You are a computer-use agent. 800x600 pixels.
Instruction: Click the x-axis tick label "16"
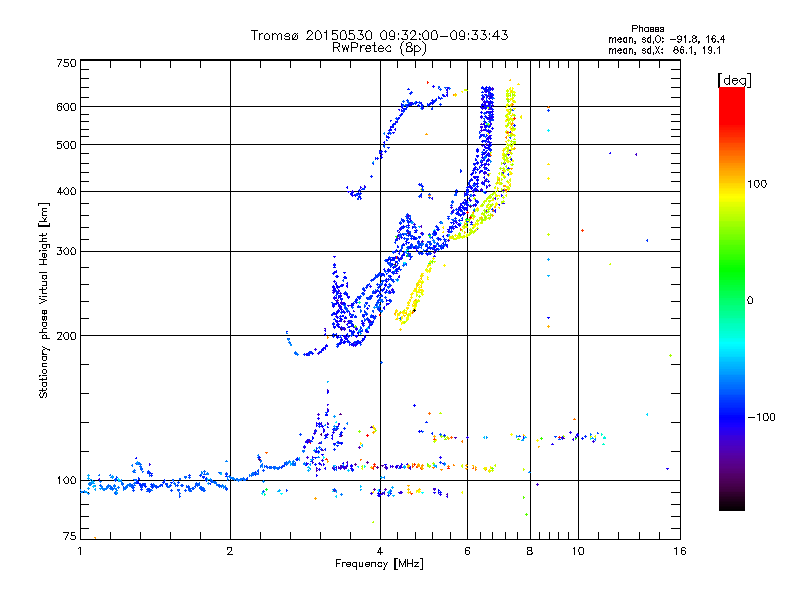click(x=680, y=551)
